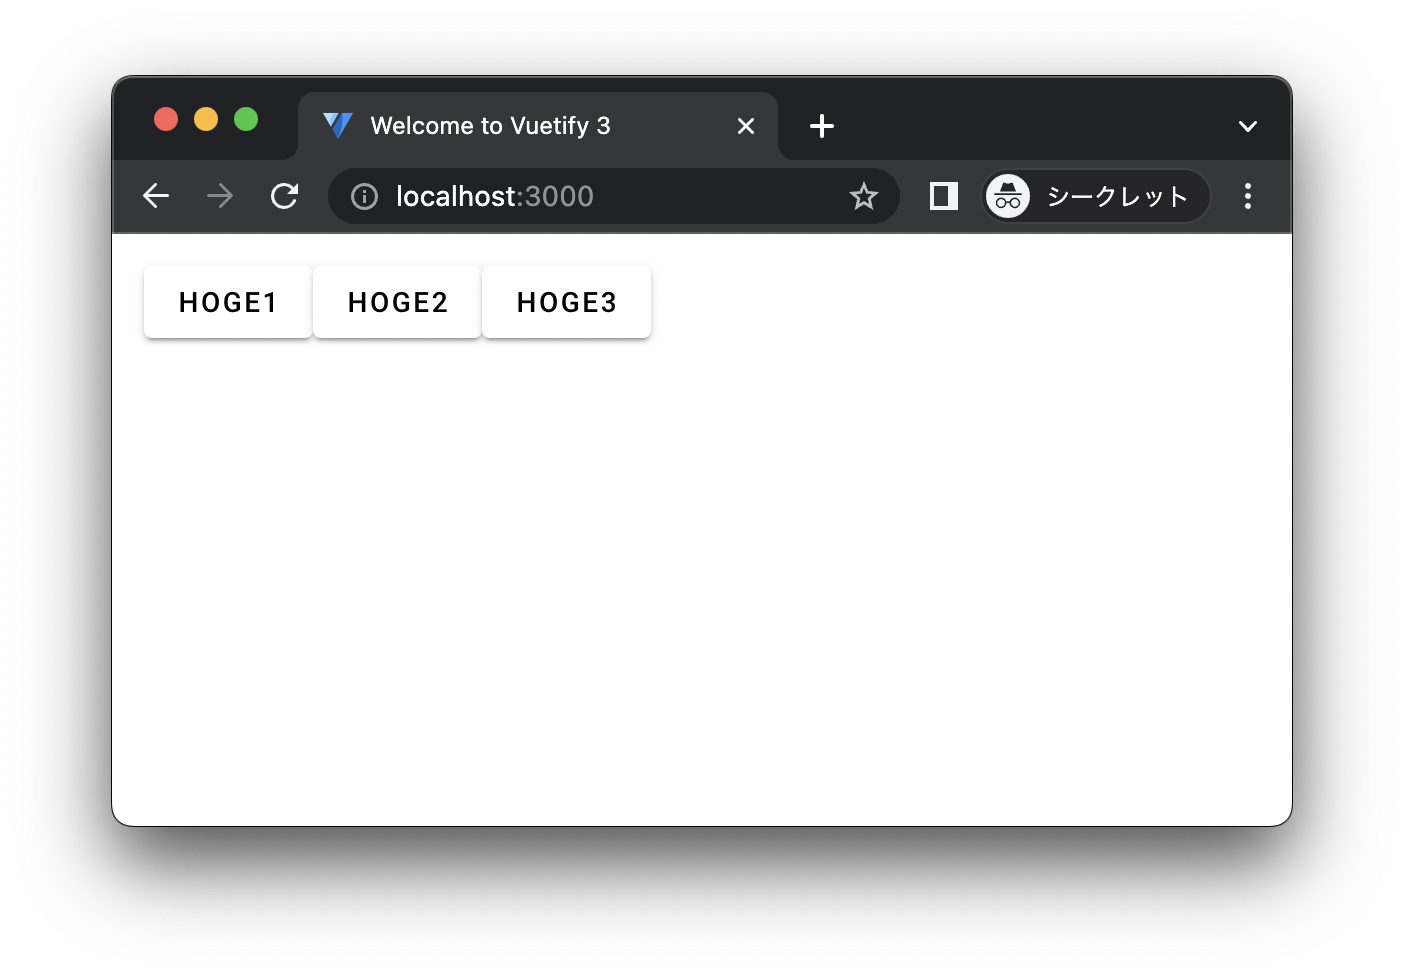Open the side panel icon

coord(944,196)
